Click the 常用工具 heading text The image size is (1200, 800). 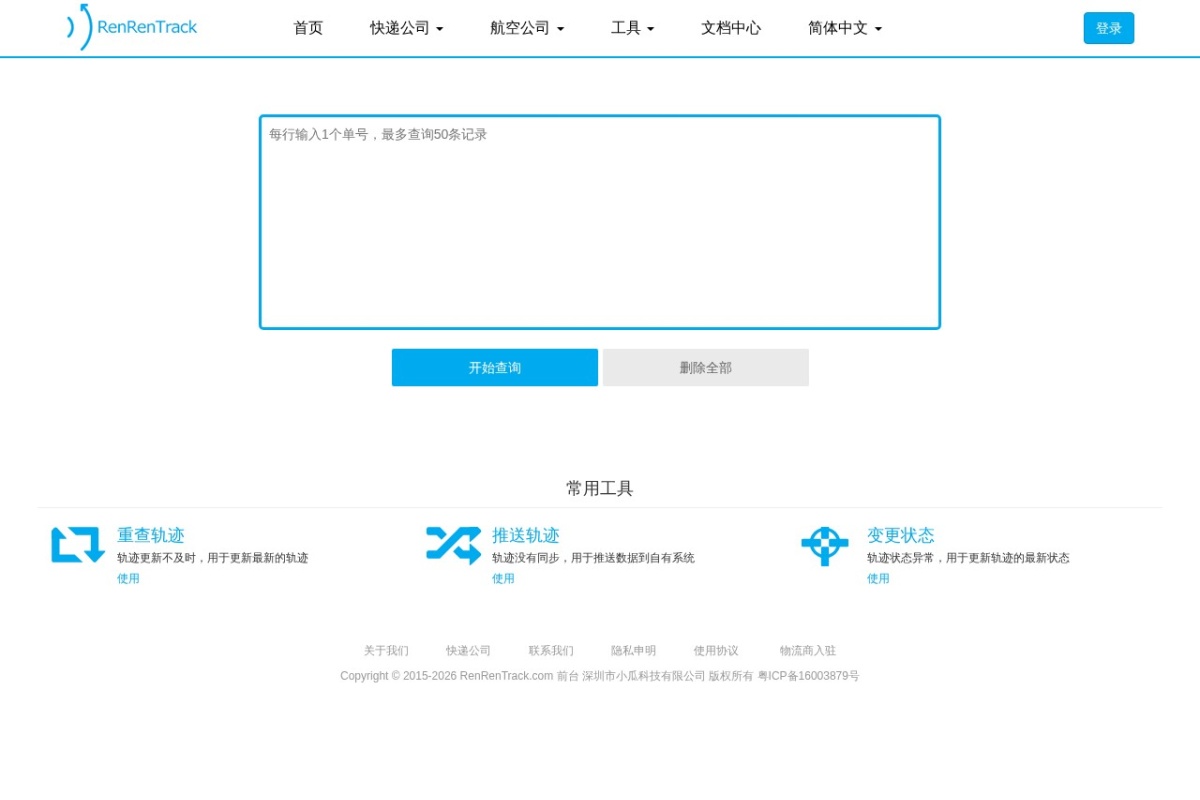[600, 488]
